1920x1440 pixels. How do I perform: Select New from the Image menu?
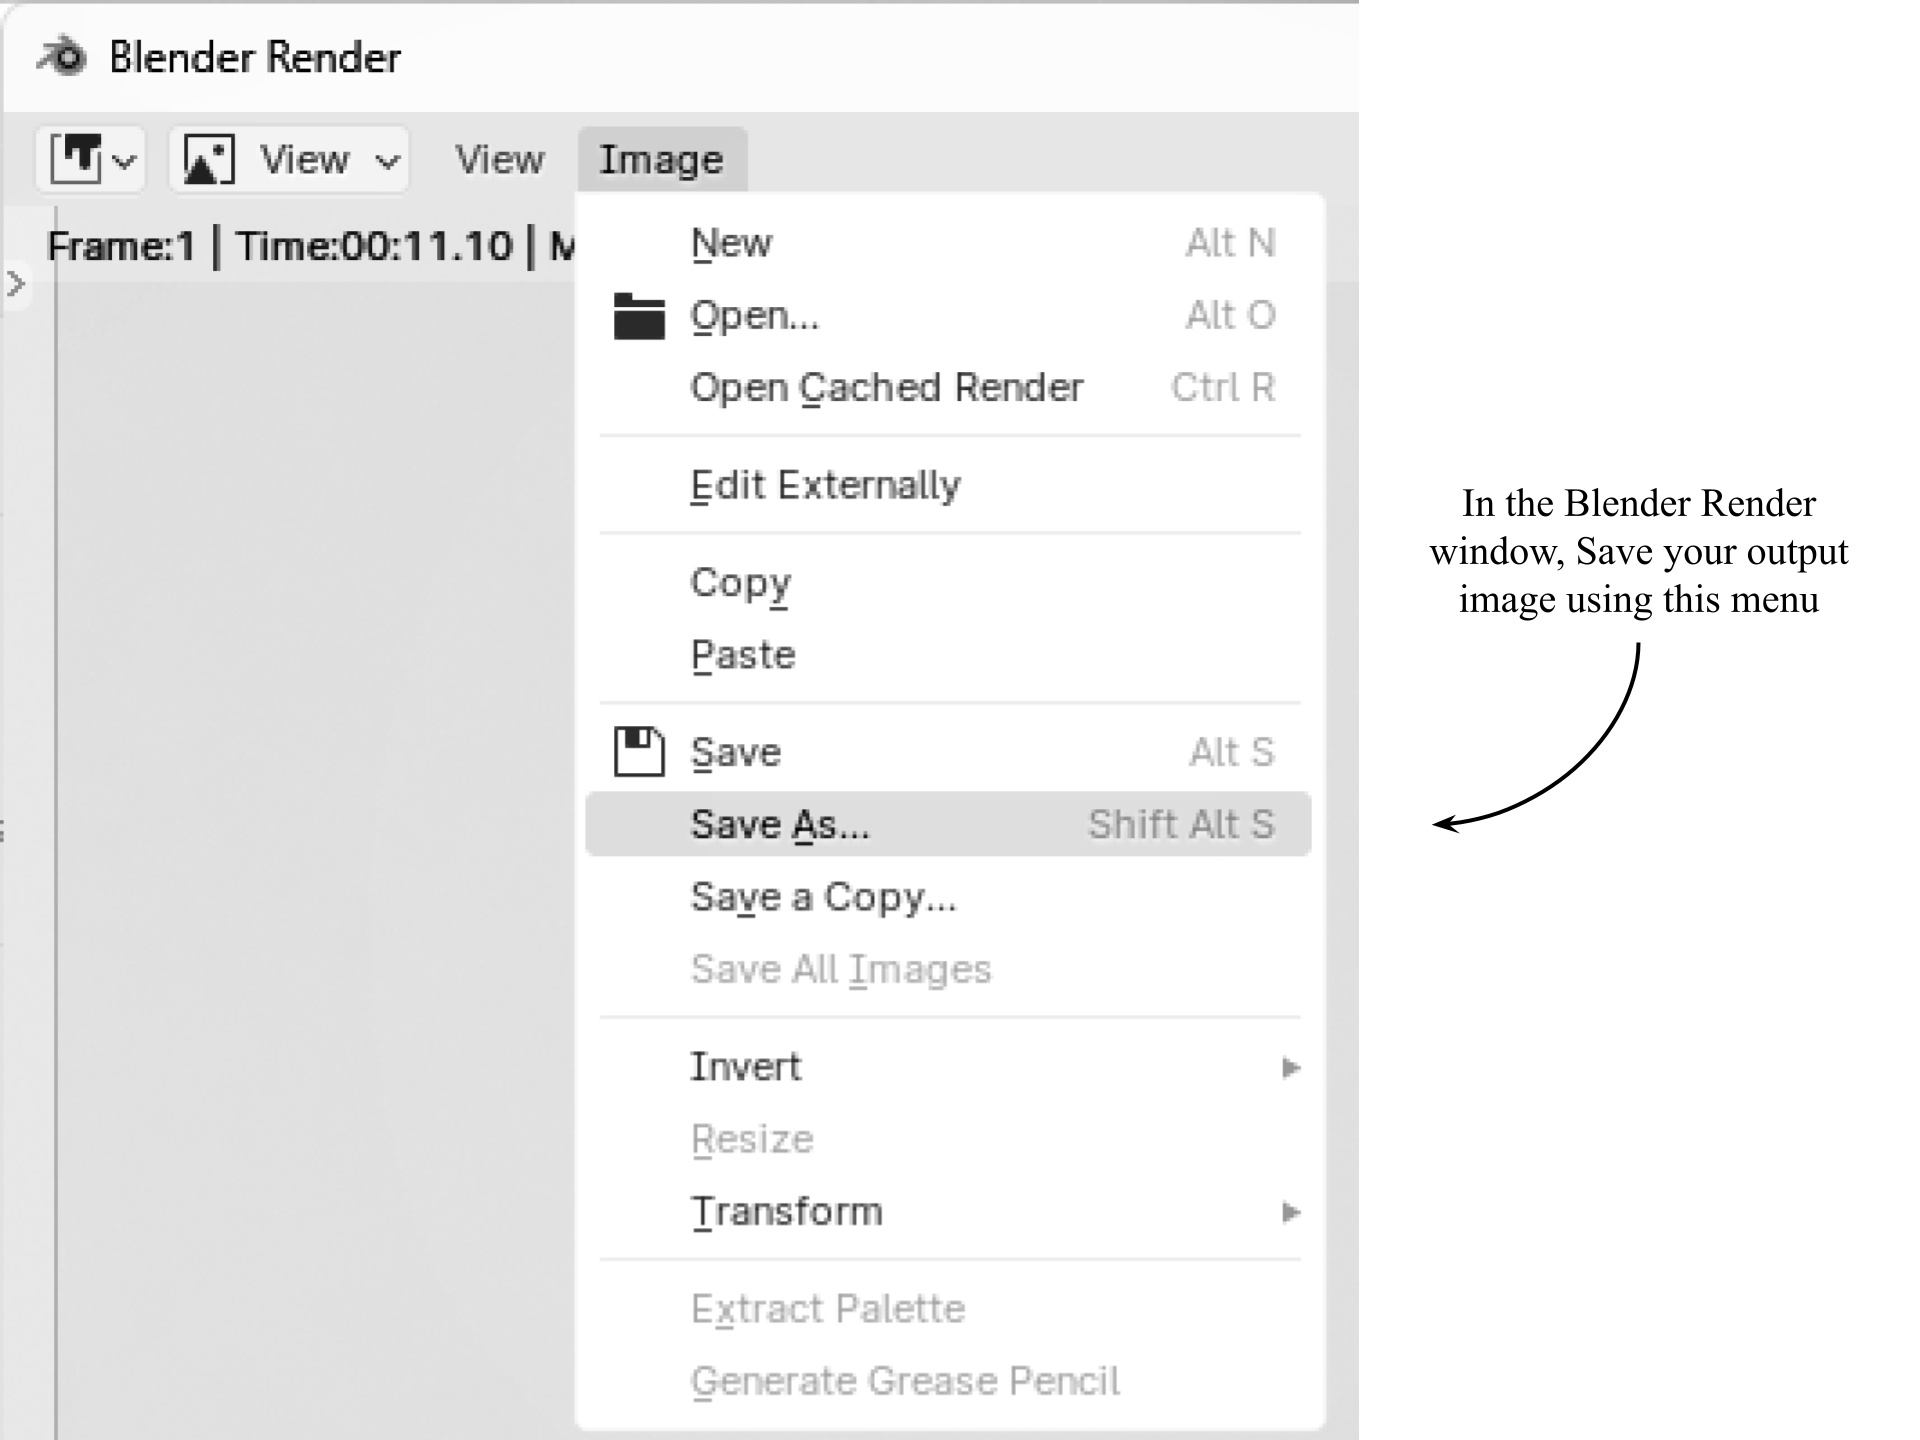click(x=731, y=241)
